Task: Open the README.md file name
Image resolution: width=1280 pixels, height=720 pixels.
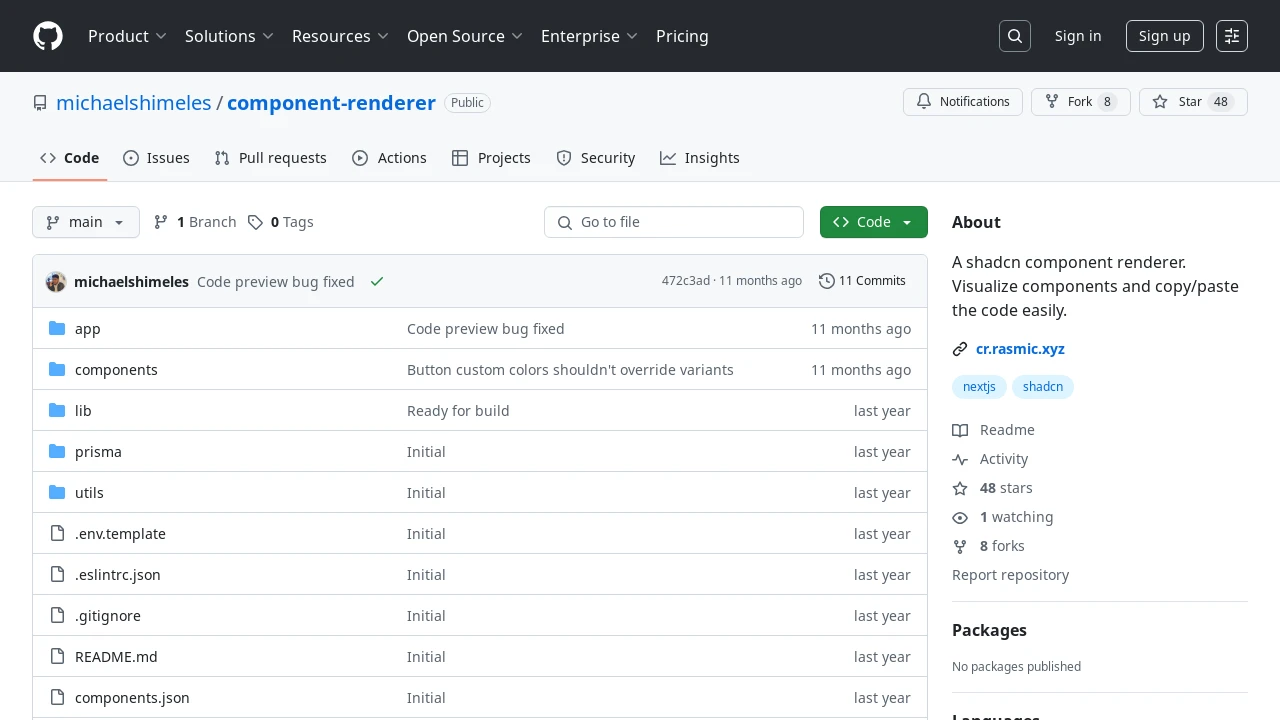Action: tap(116, 657)
